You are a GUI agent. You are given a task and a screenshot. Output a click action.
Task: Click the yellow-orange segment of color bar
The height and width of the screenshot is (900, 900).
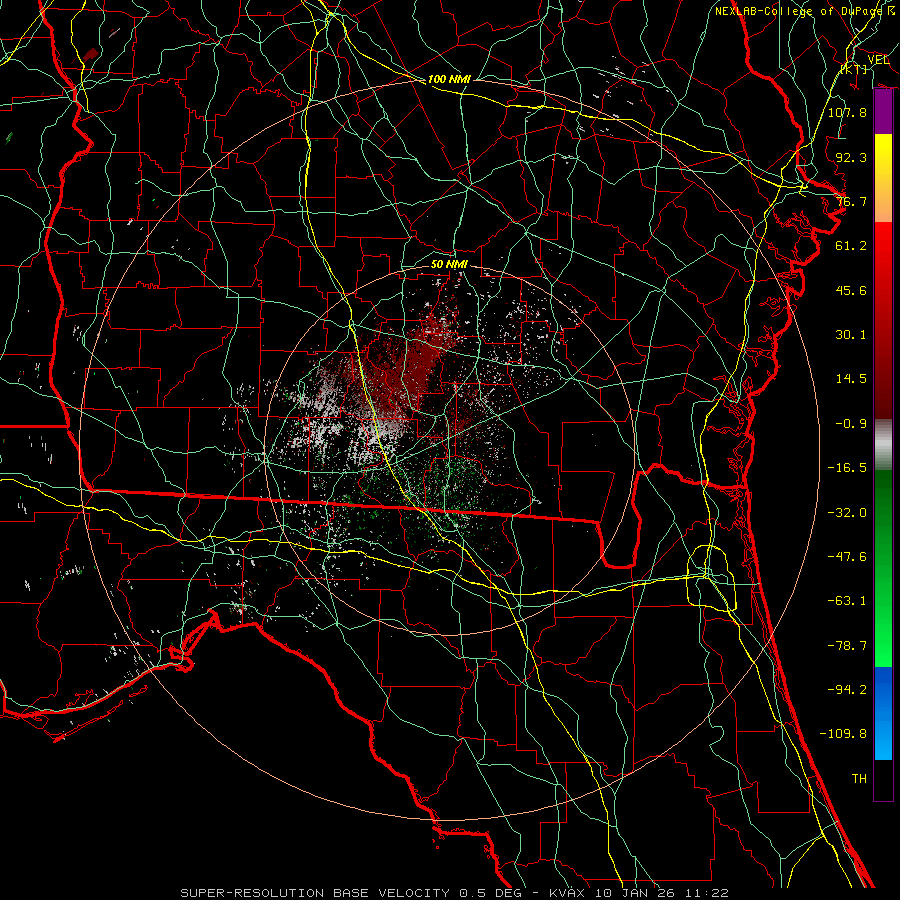click(883, 178)
